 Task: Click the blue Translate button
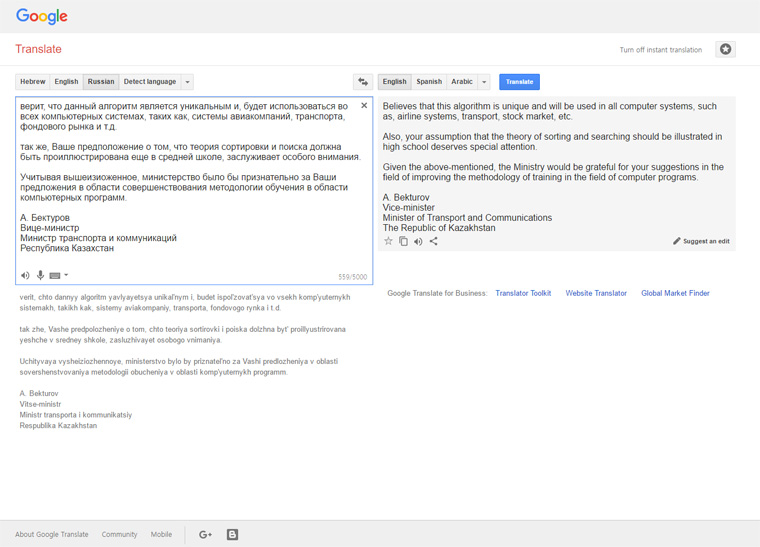[x=520, y=82]
